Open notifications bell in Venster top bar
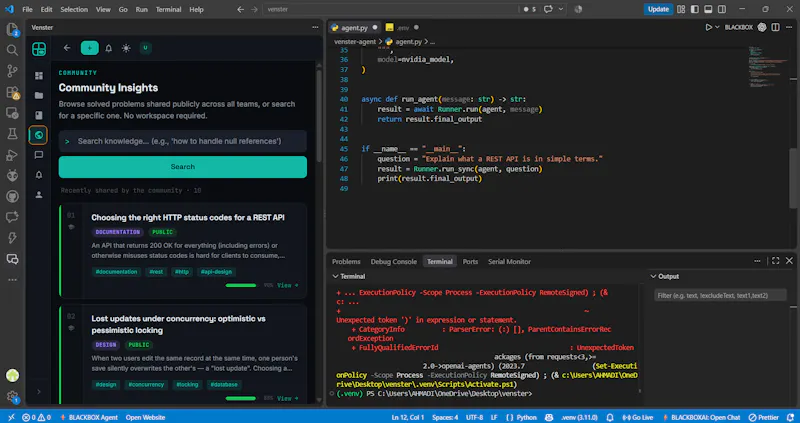This screenshot has height=423, width=800. pyautogui.click(x=108, y=48)
